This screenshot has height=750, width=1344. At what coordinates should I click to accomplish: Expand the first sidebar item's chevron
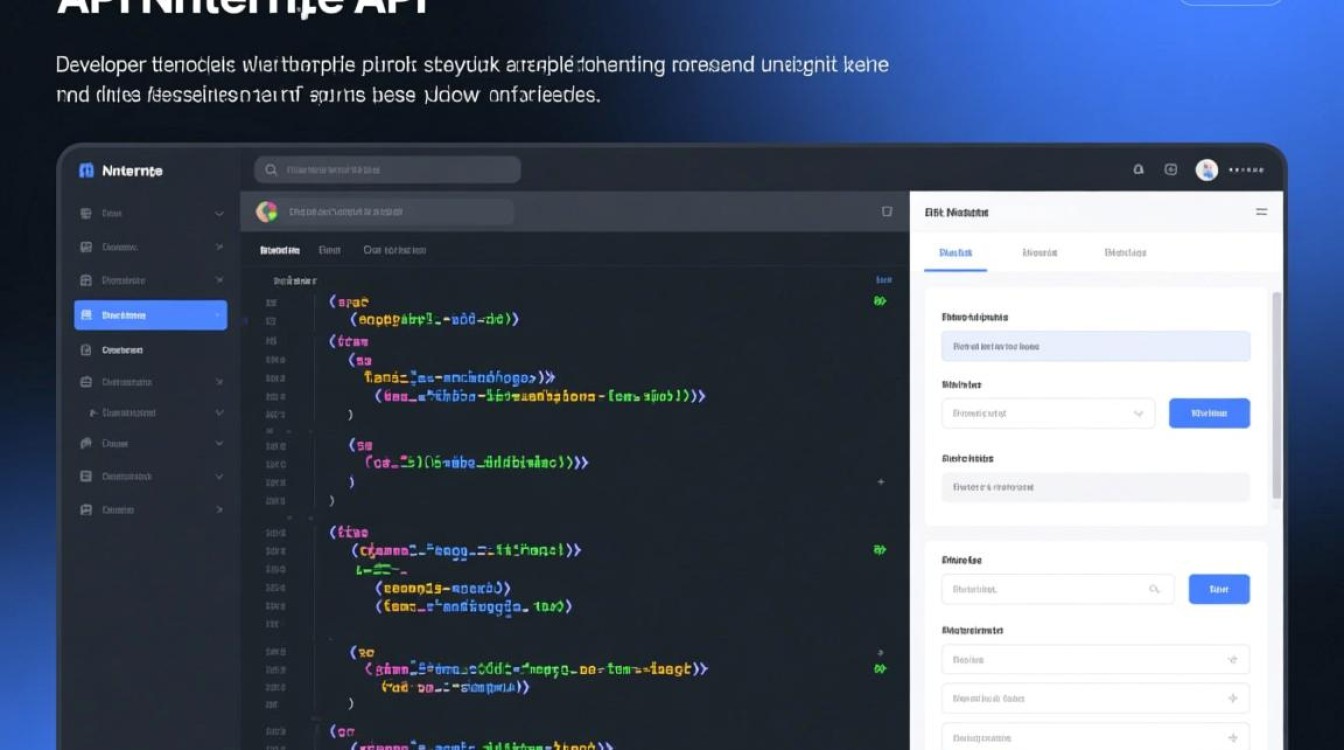click(219, 214)
